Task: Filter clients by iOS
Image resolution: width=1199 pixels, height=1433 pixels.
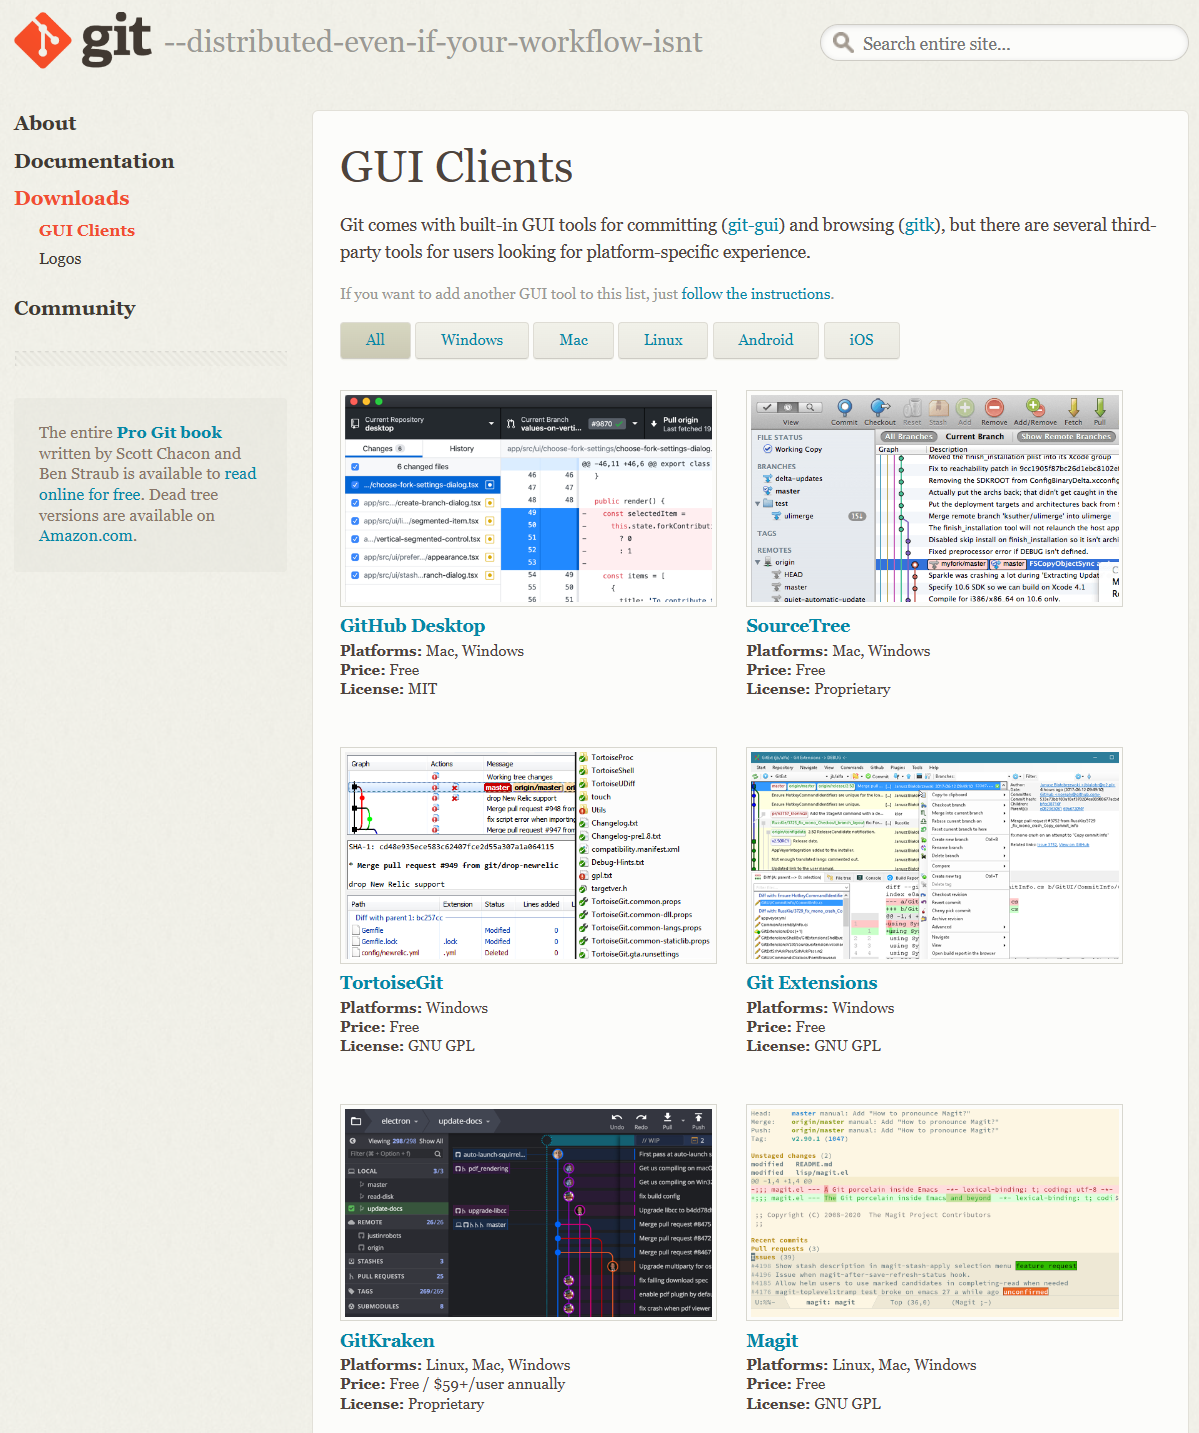Action: [862, 340]
